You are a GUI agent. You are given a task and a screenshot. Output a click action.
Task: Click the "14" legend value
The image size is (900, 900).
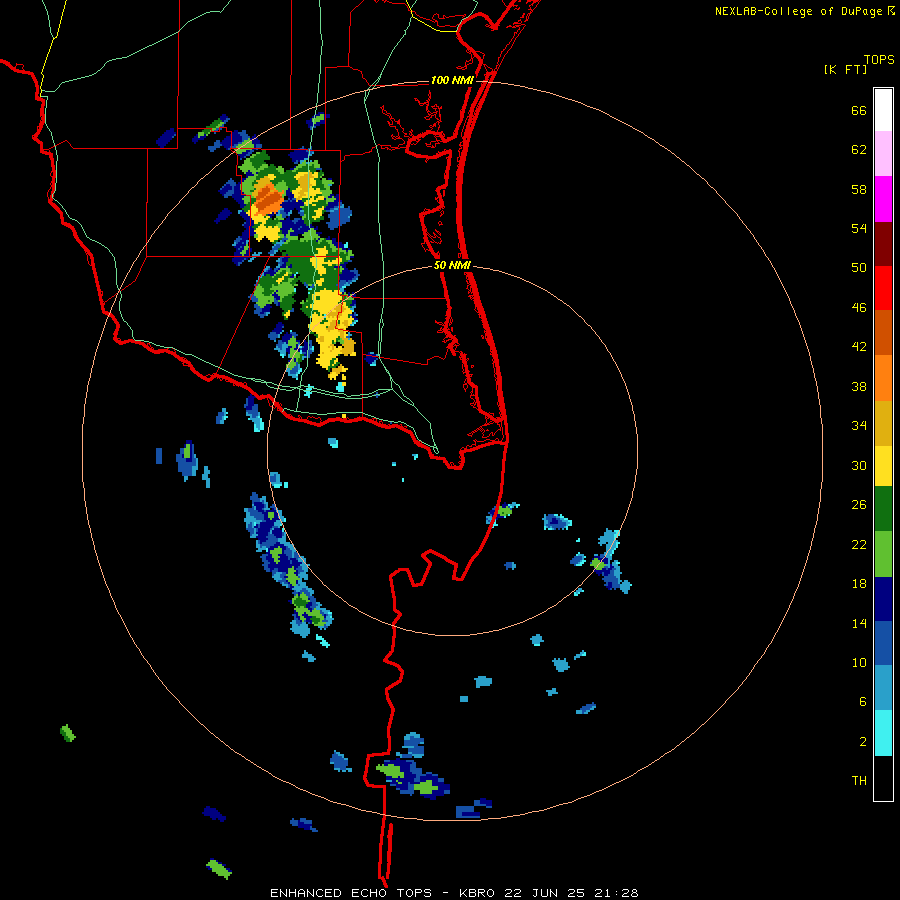[859, 623]
